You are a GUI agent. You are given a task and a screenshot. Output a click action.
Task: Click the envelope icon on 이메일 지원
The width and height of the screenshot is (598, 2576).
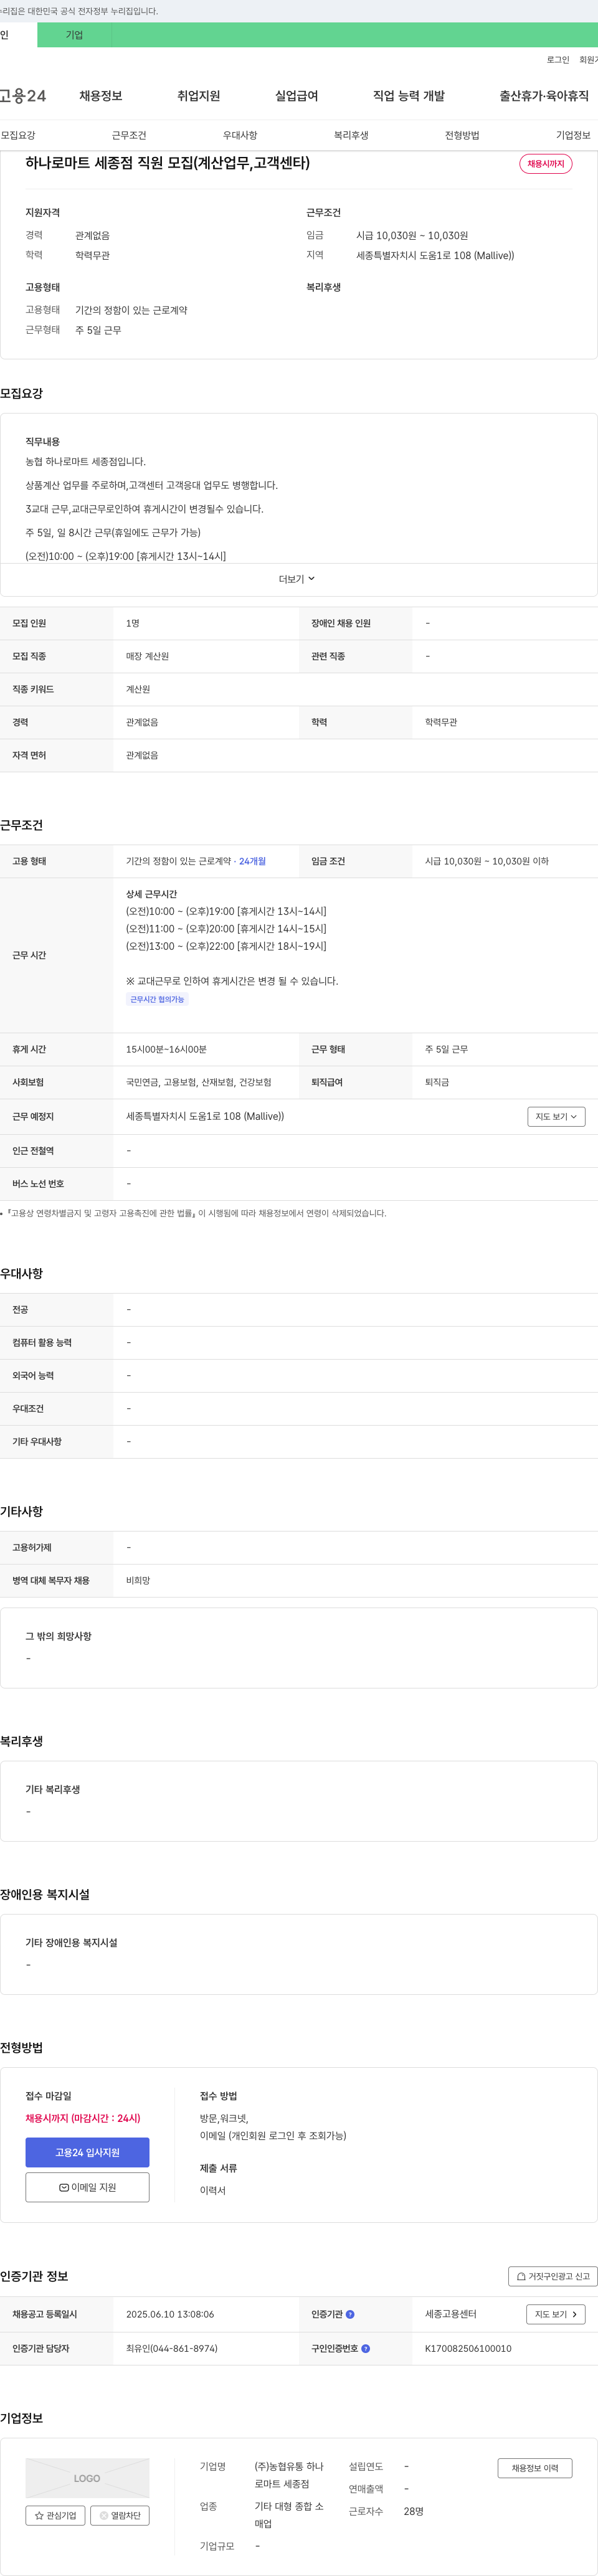64,2187
